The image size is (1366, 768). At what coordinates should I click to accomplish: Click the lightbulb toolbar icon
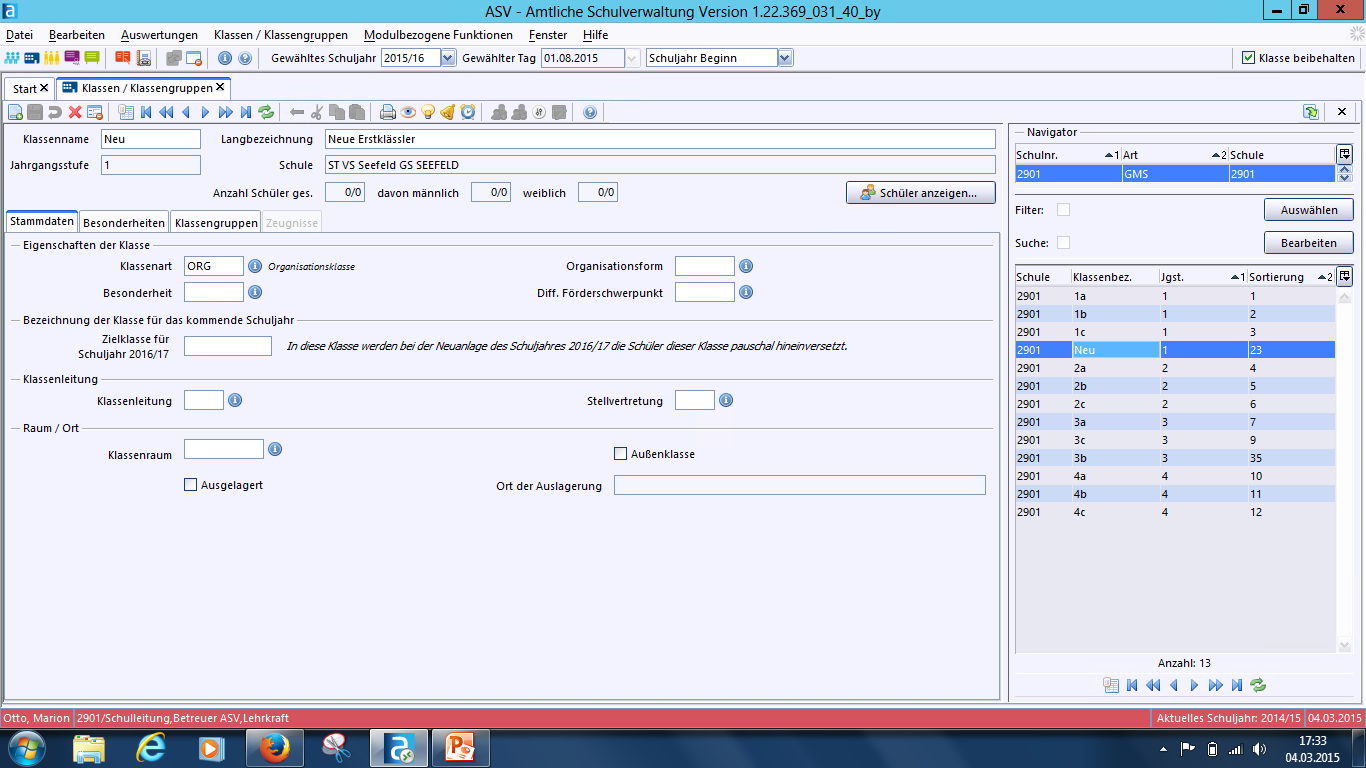tap(428, 112)
